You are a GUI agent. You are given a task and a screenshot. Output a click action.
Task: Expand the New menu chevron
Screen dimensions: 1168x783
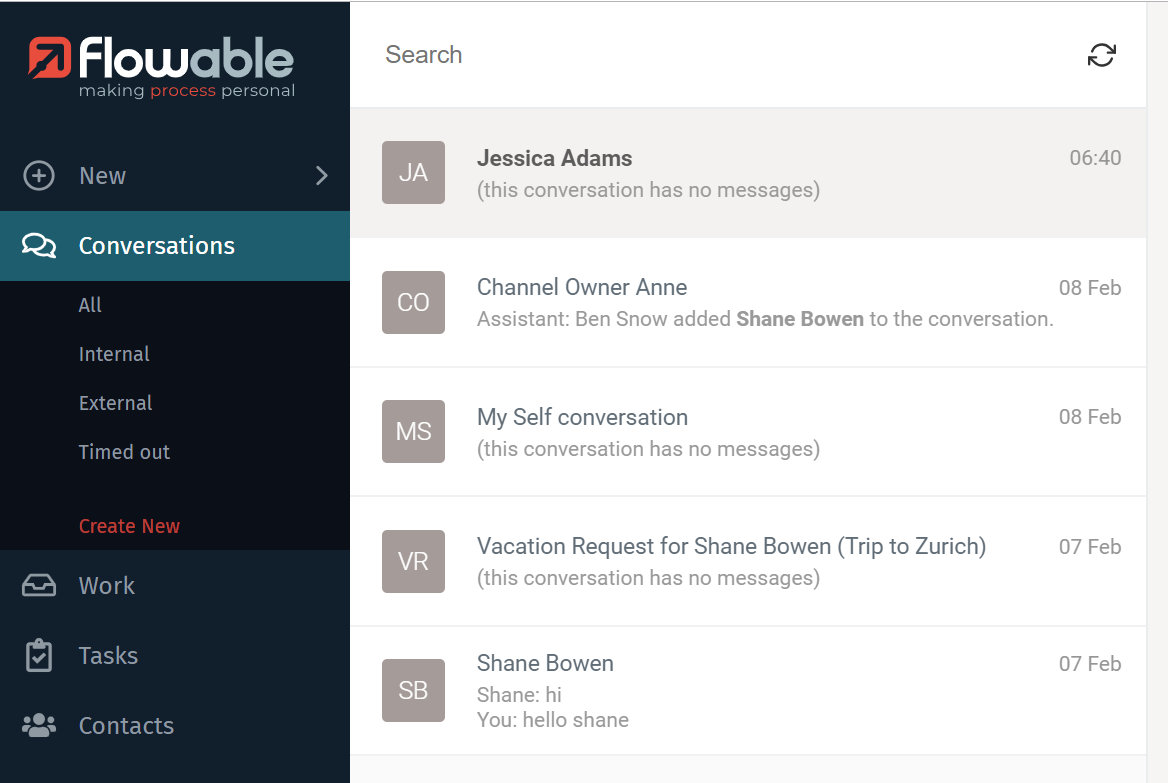[x=320, y=175]
